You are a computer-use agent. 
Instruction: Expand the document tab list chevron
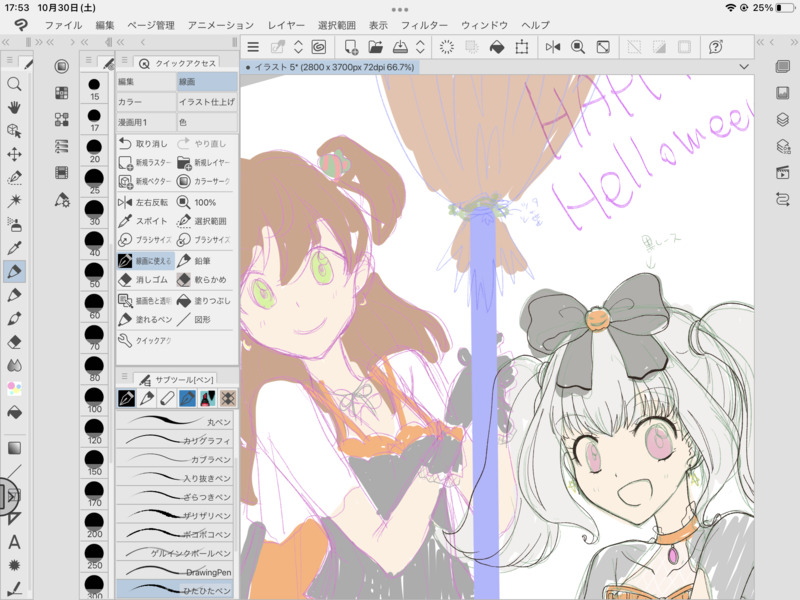[x=744, y=67]
